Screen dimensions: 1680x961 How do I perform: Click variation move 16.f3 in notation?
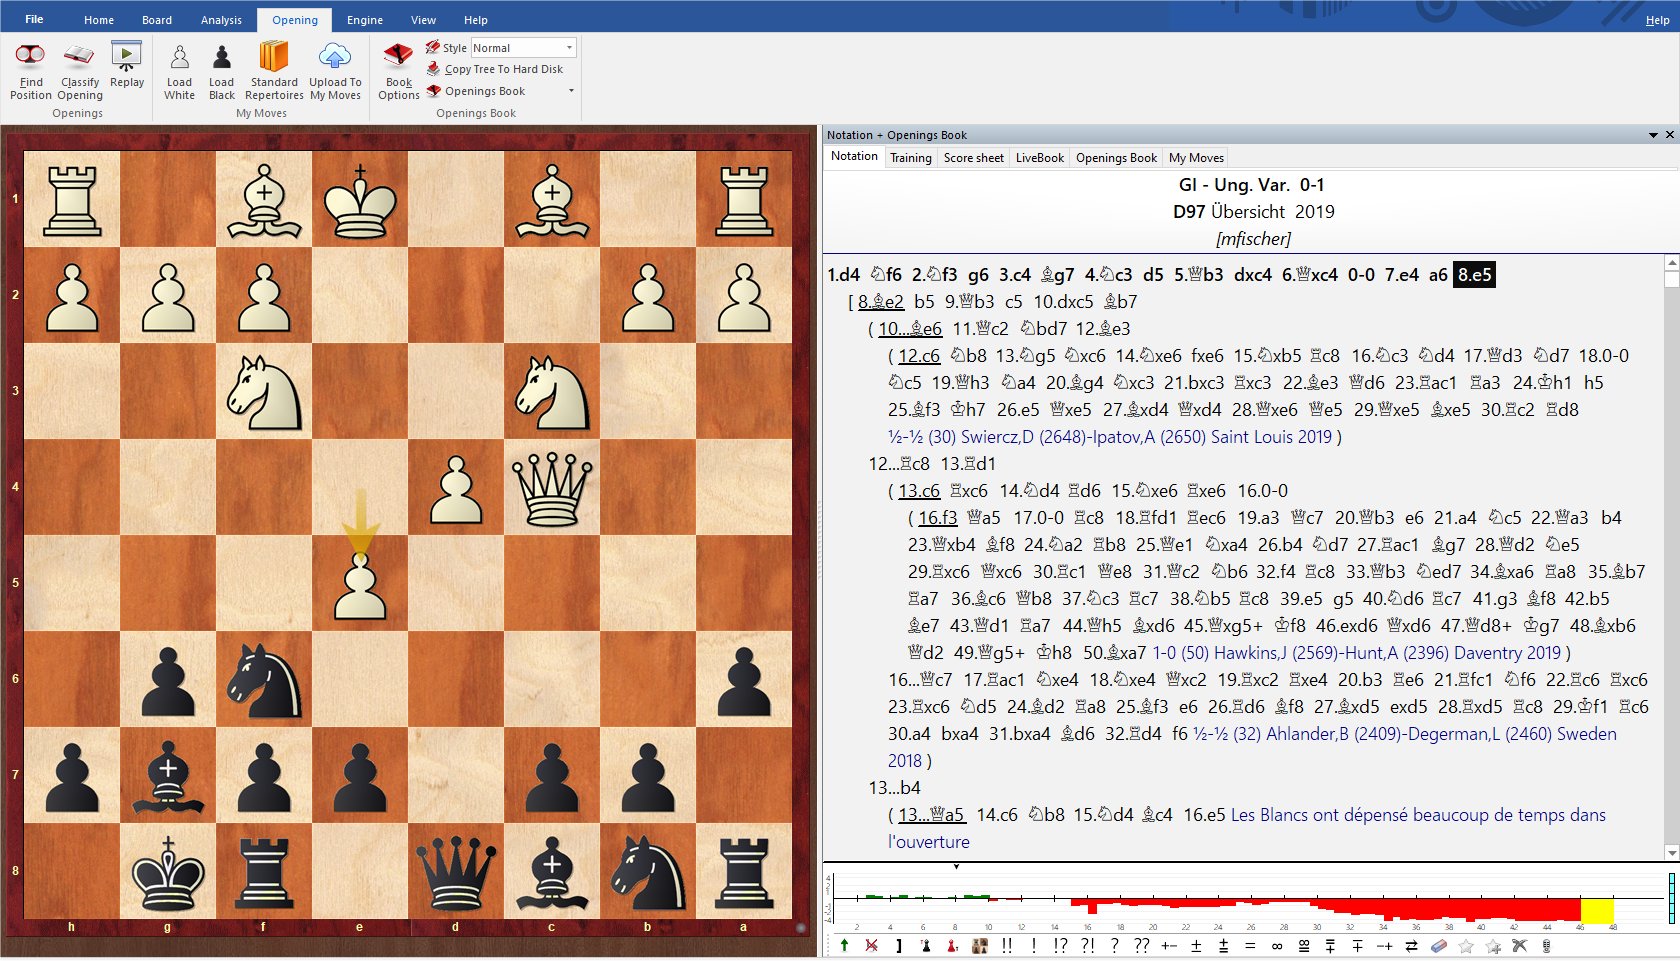pyautogui.click(x=937, y=518)
